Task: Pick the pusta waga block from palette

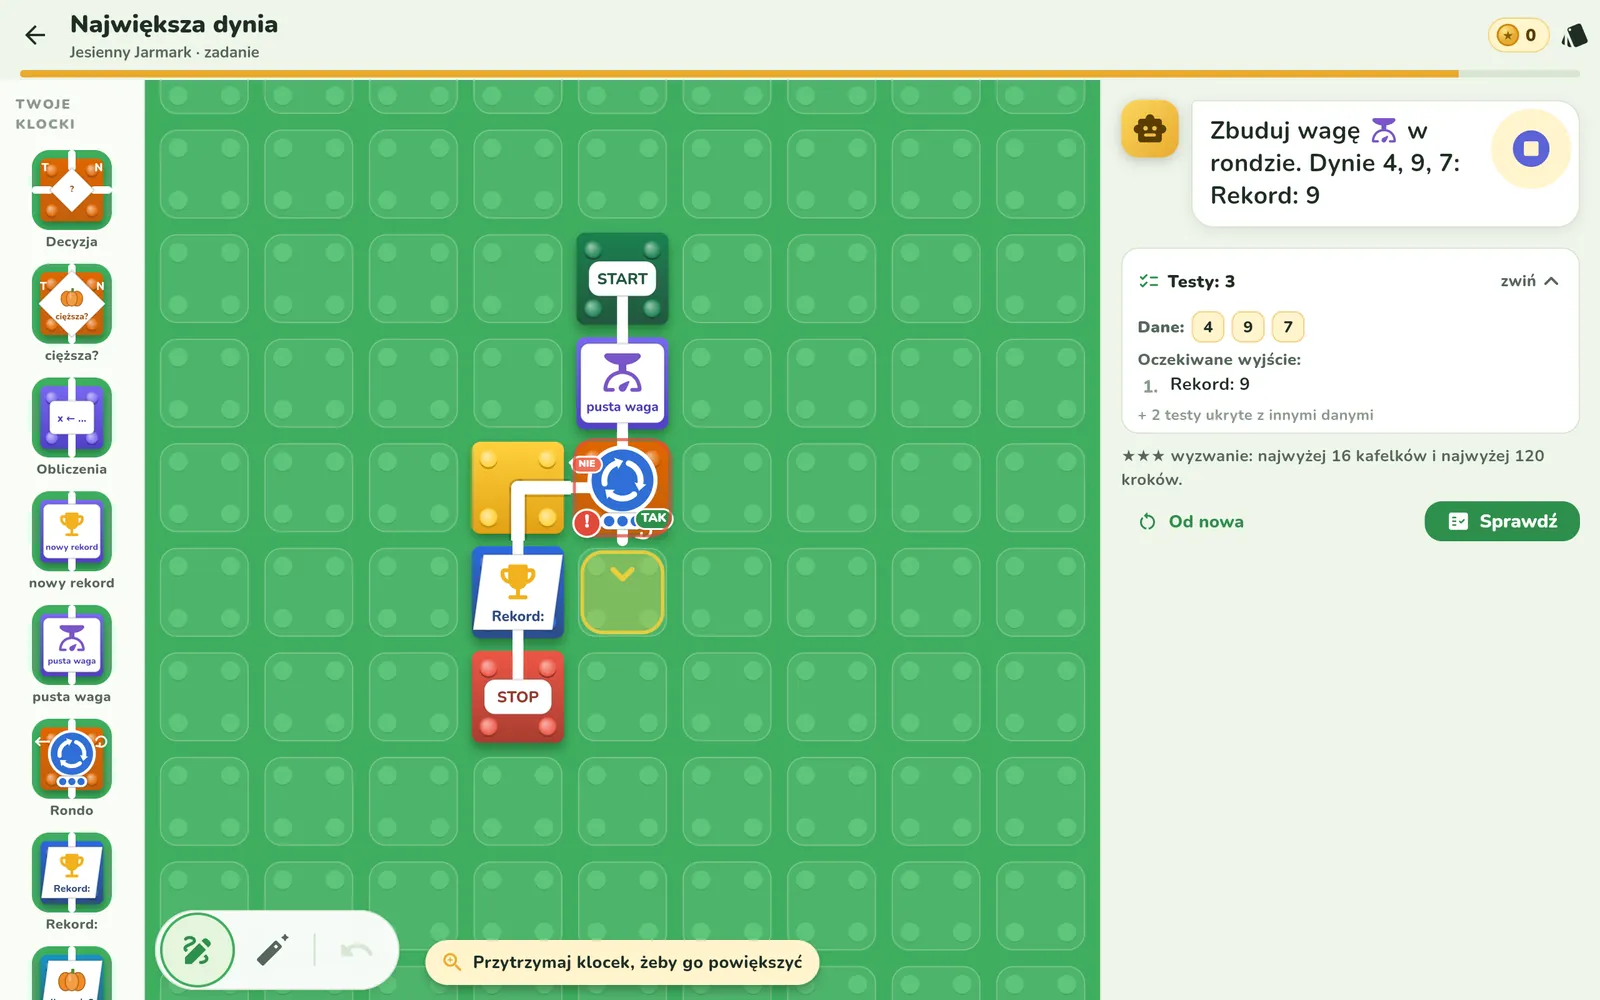Action: 71,645
